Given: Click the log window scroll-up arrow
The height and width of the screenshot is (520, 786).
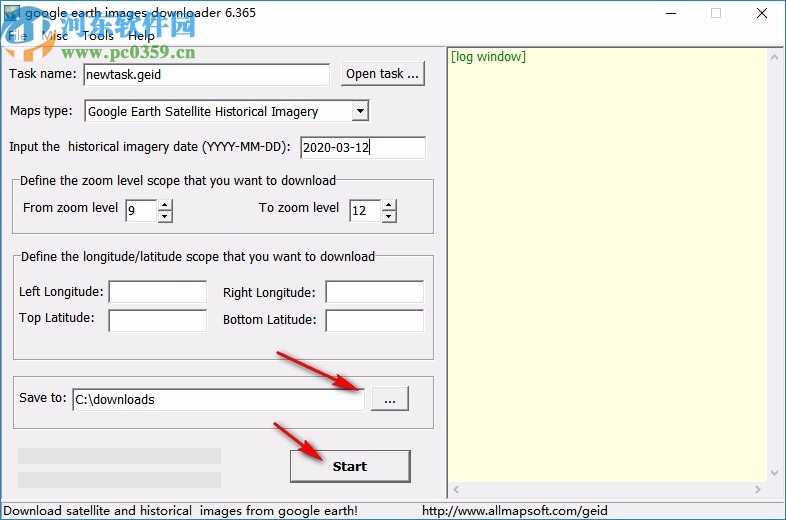Looking at the screenshot, I should [774, 58].
